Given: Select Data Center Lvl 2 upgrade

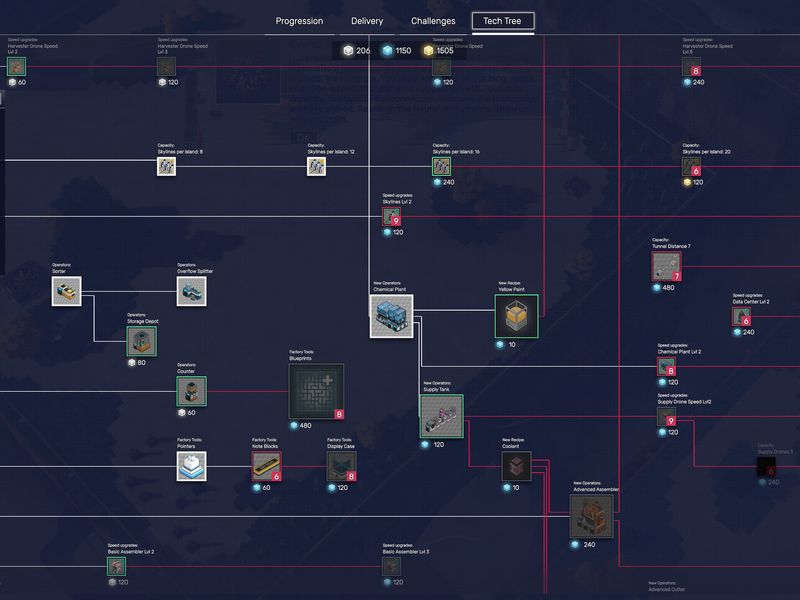Looking at the screenshot, I should 741,316.
